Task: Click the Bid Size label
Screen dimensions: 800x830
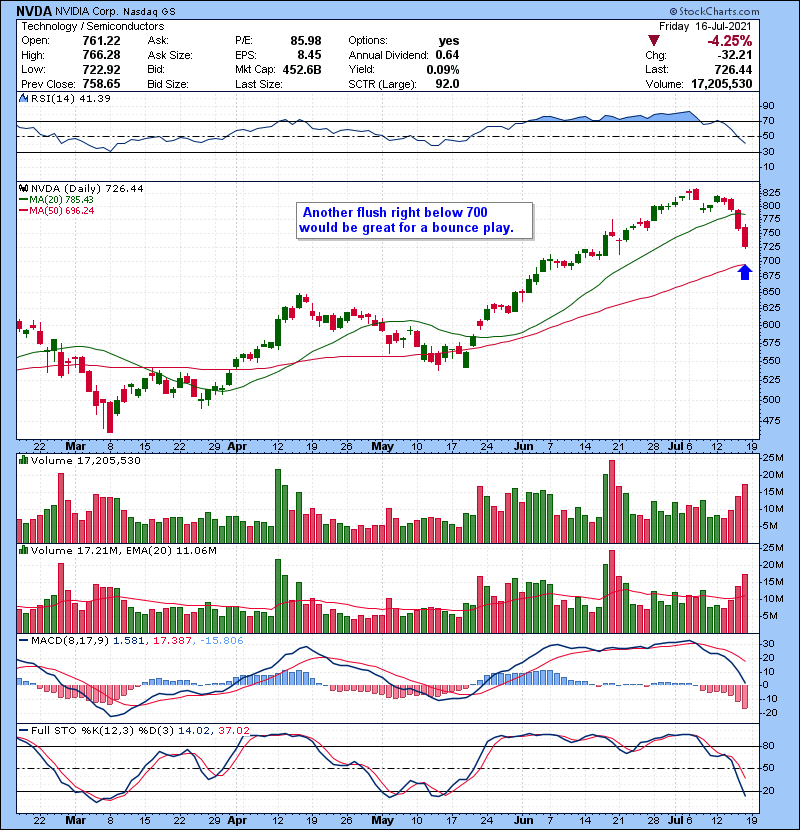Action: click(x=168, y=84)
